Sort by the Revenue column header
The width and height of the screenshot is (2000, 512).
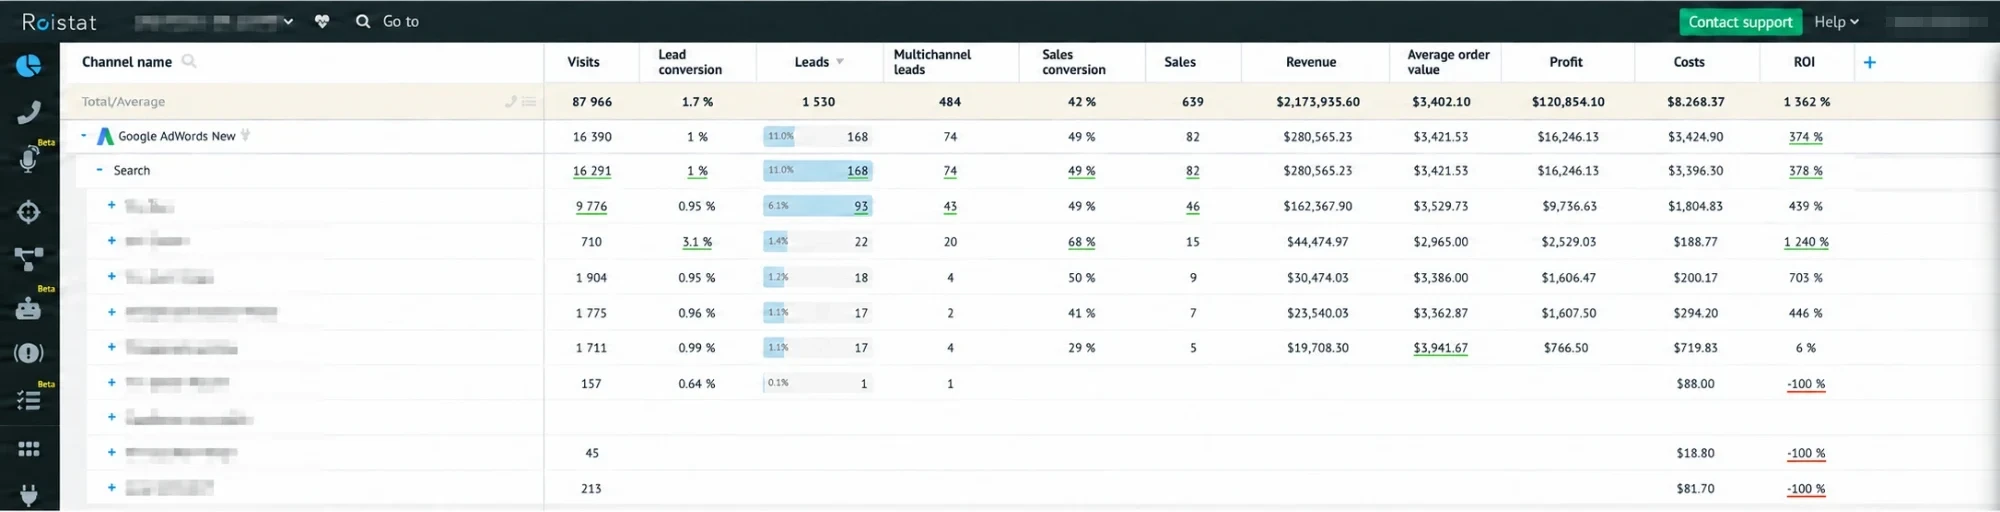pos(1311,62)
